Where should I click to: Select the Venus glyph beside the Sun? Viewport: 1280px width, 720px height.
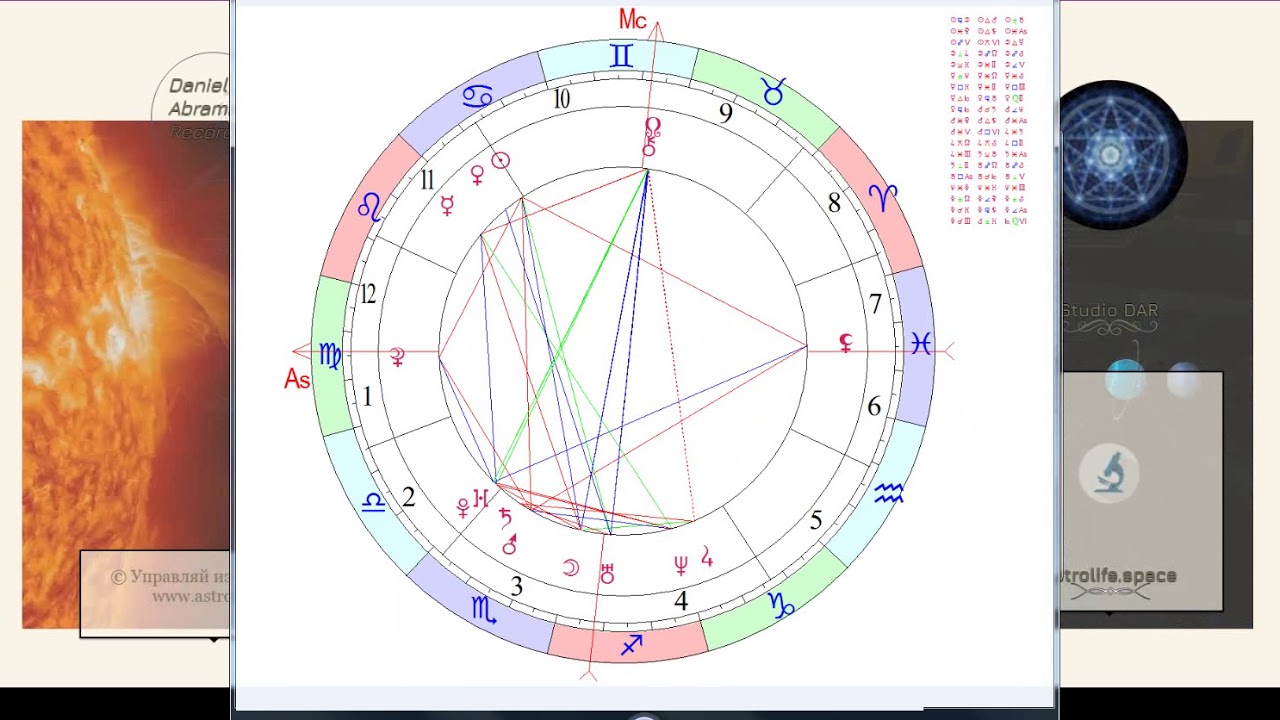[478, 175]
